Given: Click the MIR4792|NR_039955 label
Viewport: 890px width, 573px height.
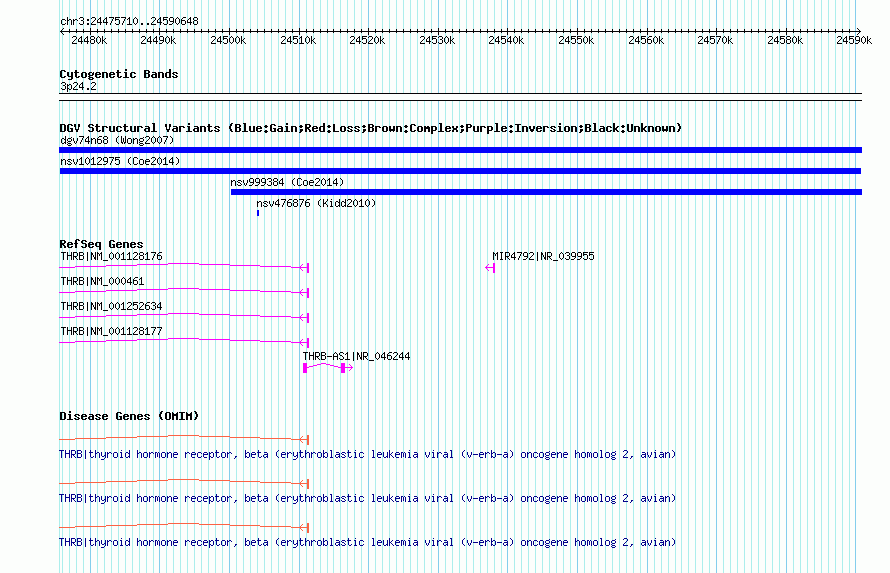Looking at the screenshot, I should [x=543, y=256].
